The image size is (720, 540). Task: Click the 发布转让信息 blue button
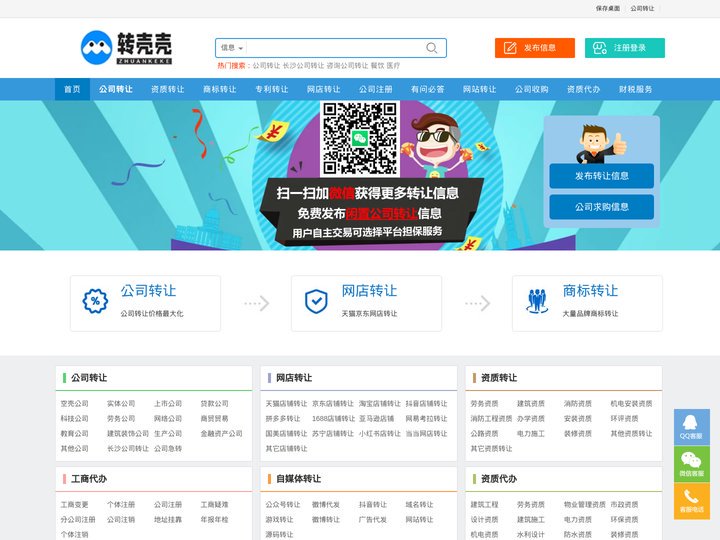pos(602,176)
